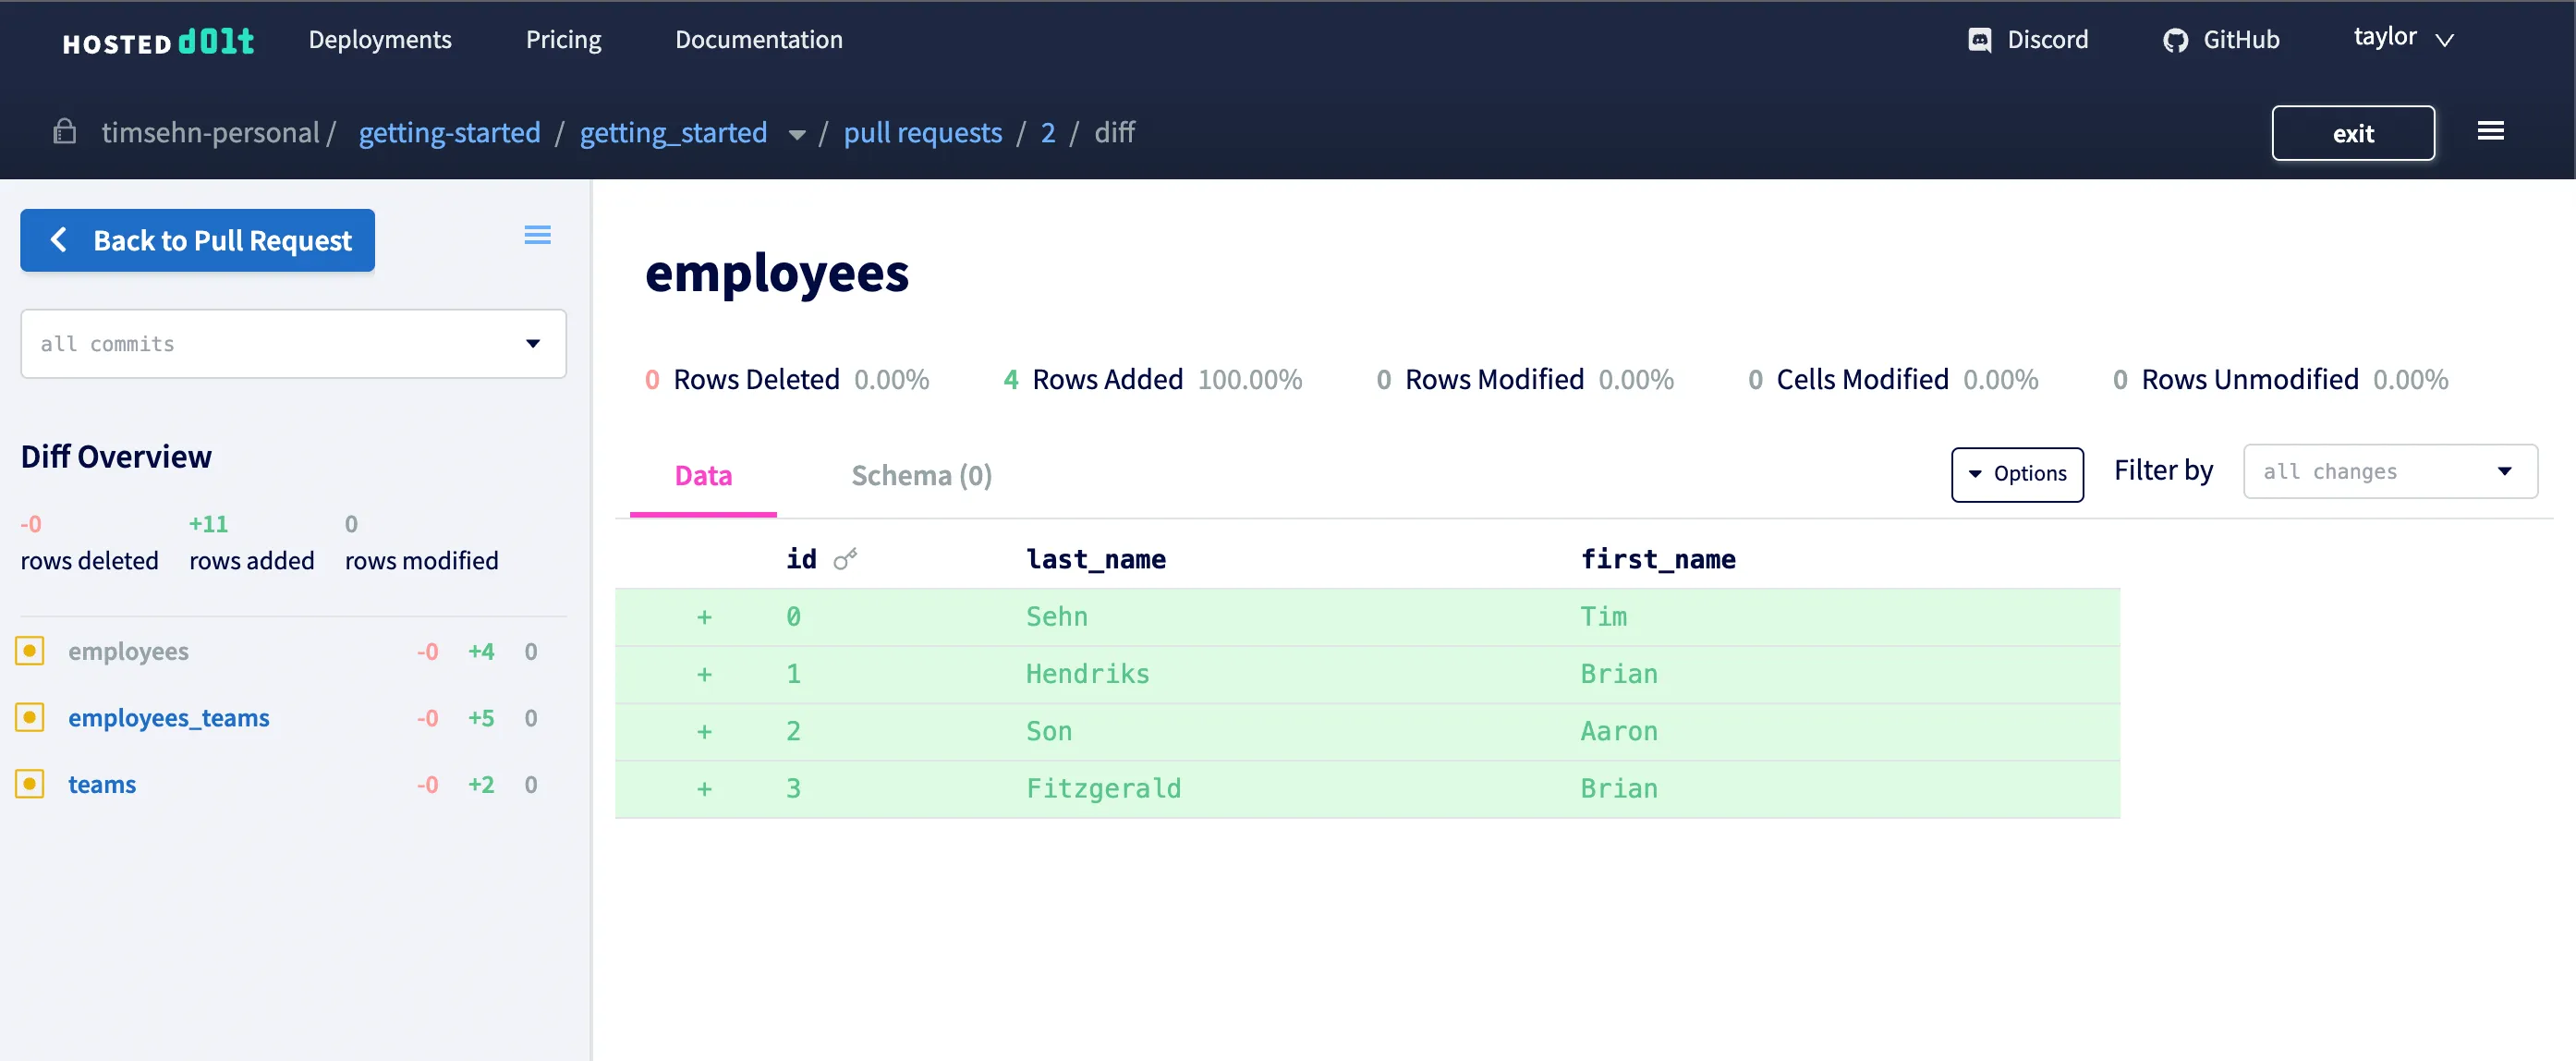Click the changed-table icon beside employees
Screen dimensions: 2576x1061
29,650
